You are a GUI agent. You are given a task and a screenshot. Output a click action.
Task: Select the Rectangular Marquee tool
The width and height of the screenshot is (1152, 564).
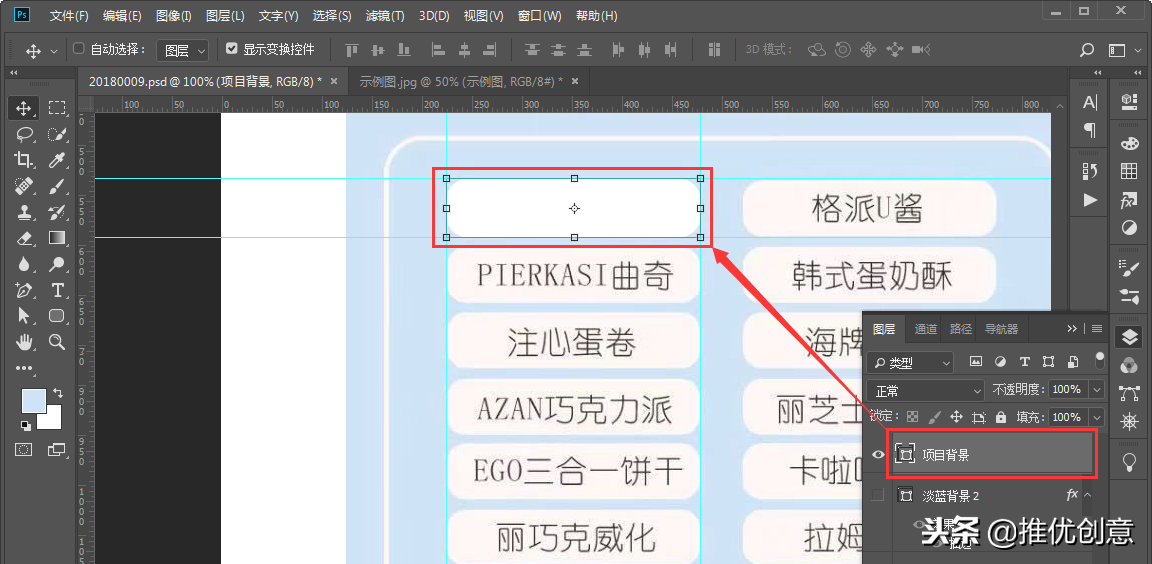(x=57, y=109)
